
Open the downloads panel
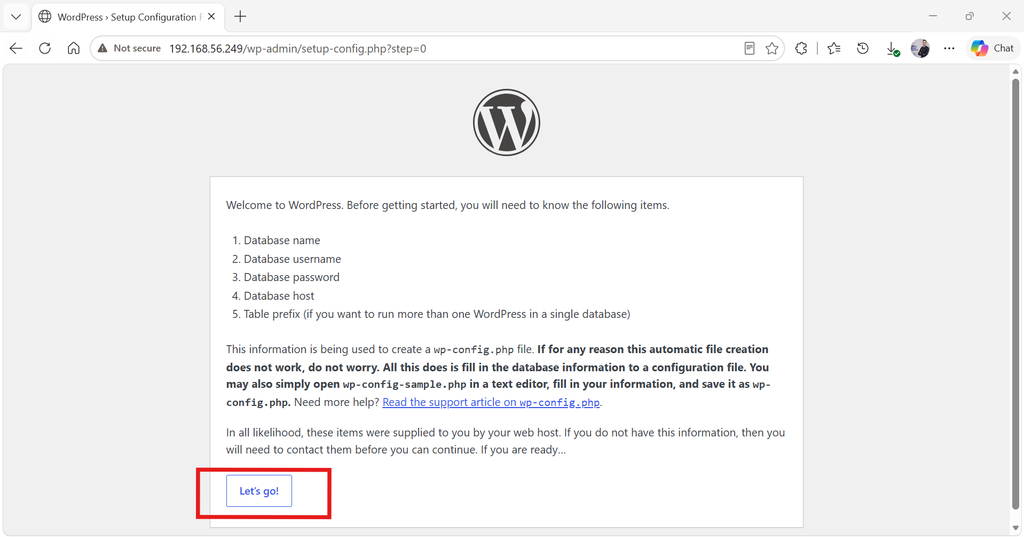tap(892, 48)
